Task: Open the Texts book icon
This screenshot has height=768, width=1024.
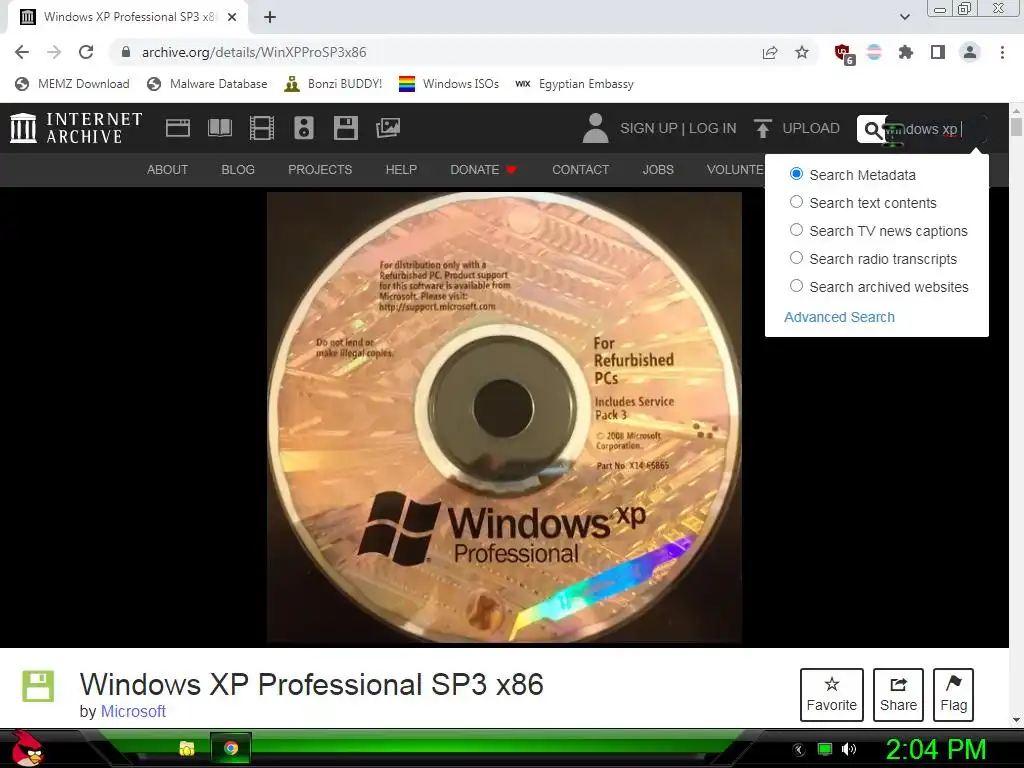Action: click(x=220, y=128)
